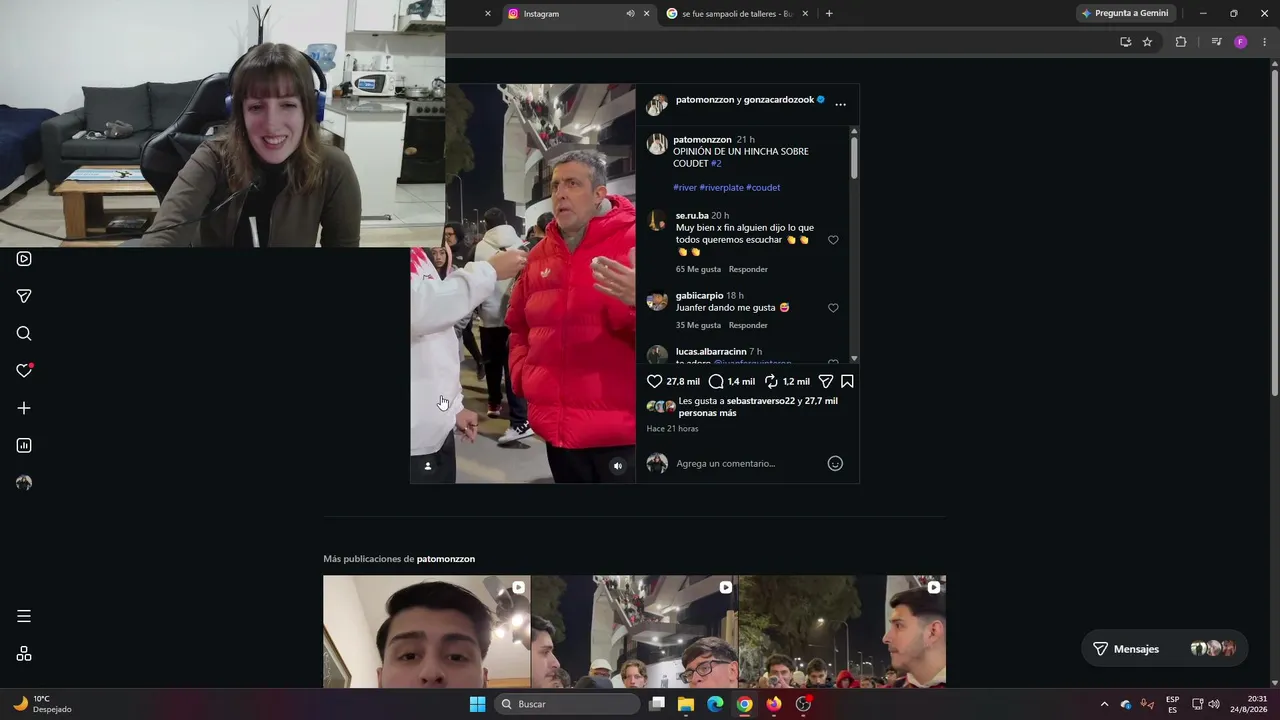Viewport: 1280px width, 720px height.
Task: Open patomonzzon link in "Más publicaciones de"
Action: pos(446,559)
